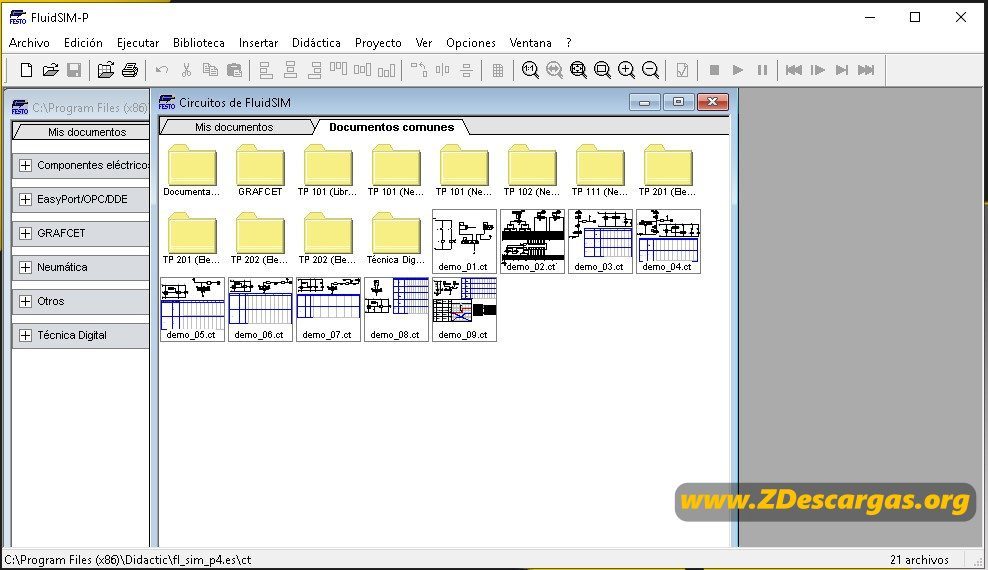The width and height of the screenshot is (988, 570).
Task: Click the check circuit checkmark icon
Action: (x=682, y=70)
